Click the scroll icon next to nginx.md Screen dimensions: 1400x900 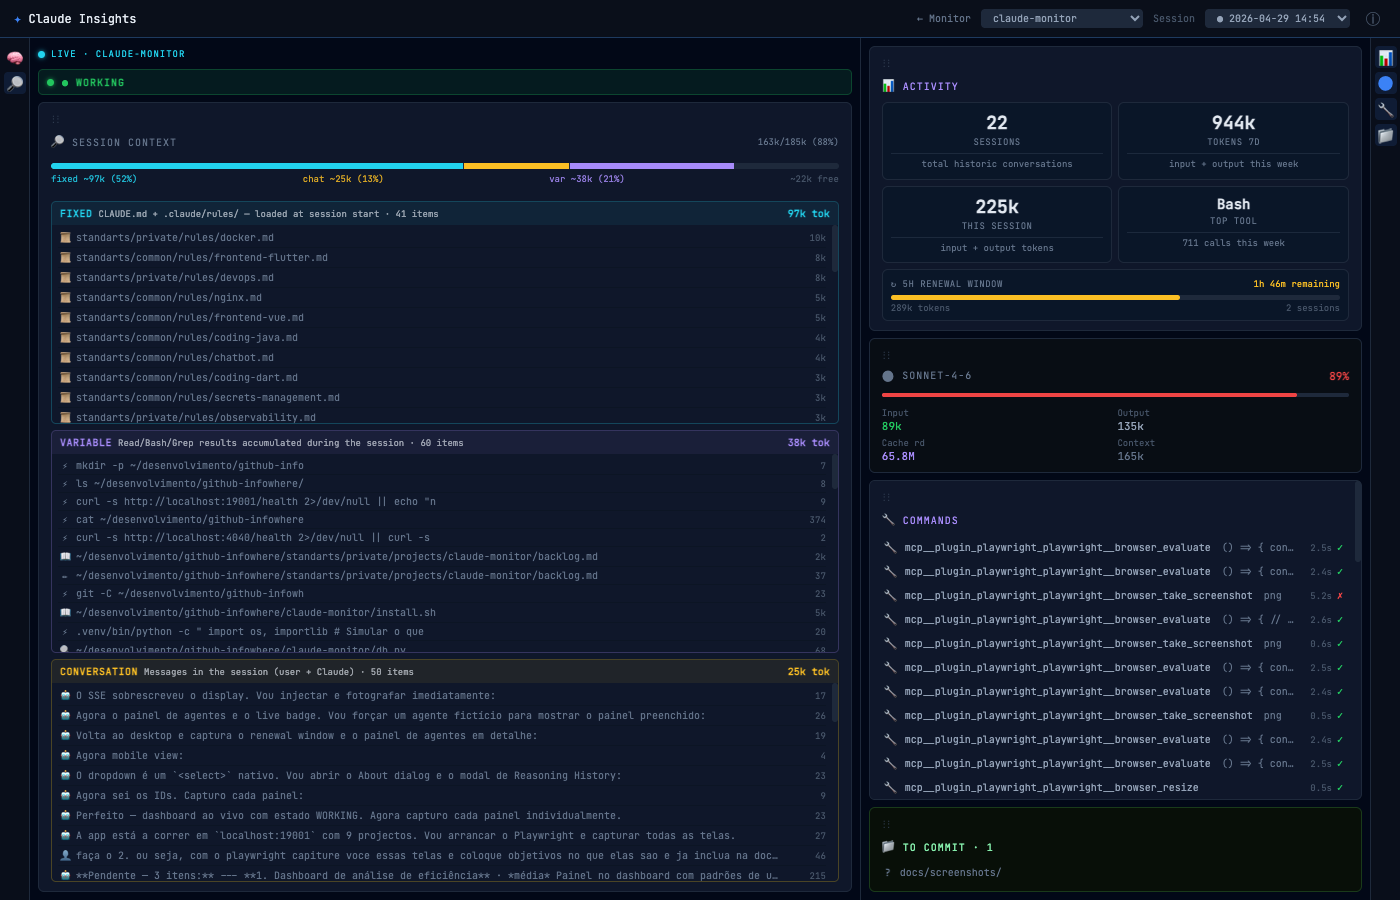click(65, 298)
